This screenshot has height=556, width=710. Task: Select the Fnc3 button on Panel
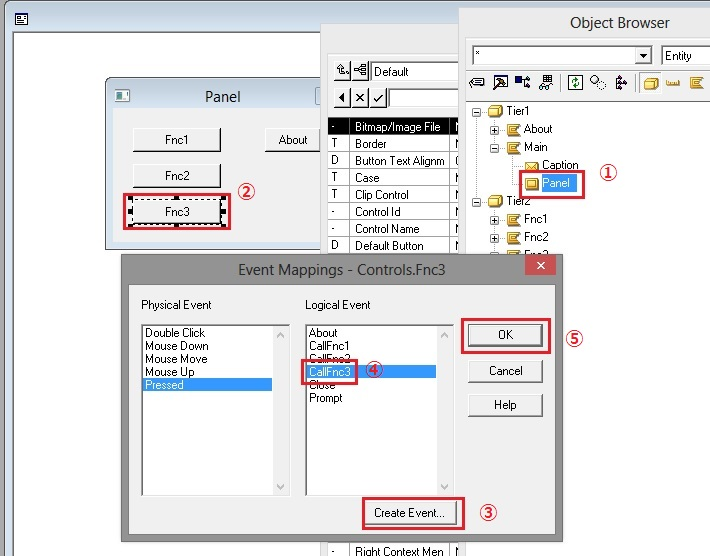[x=177, y=211]
